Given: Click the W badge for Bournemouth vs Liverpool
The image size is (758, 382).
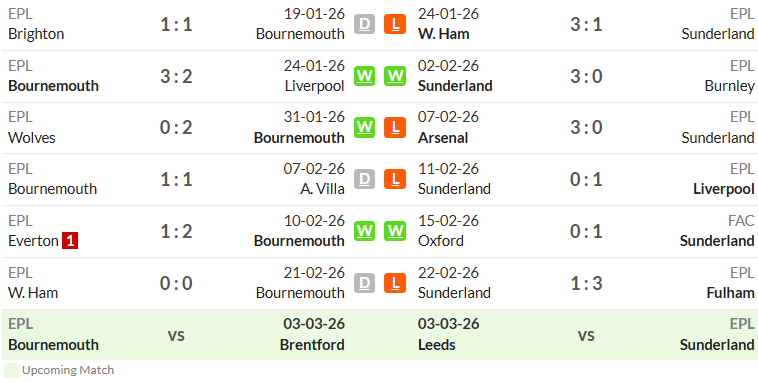Looking at the screenshot, I should pyautogui.click(x=364, y=76).
